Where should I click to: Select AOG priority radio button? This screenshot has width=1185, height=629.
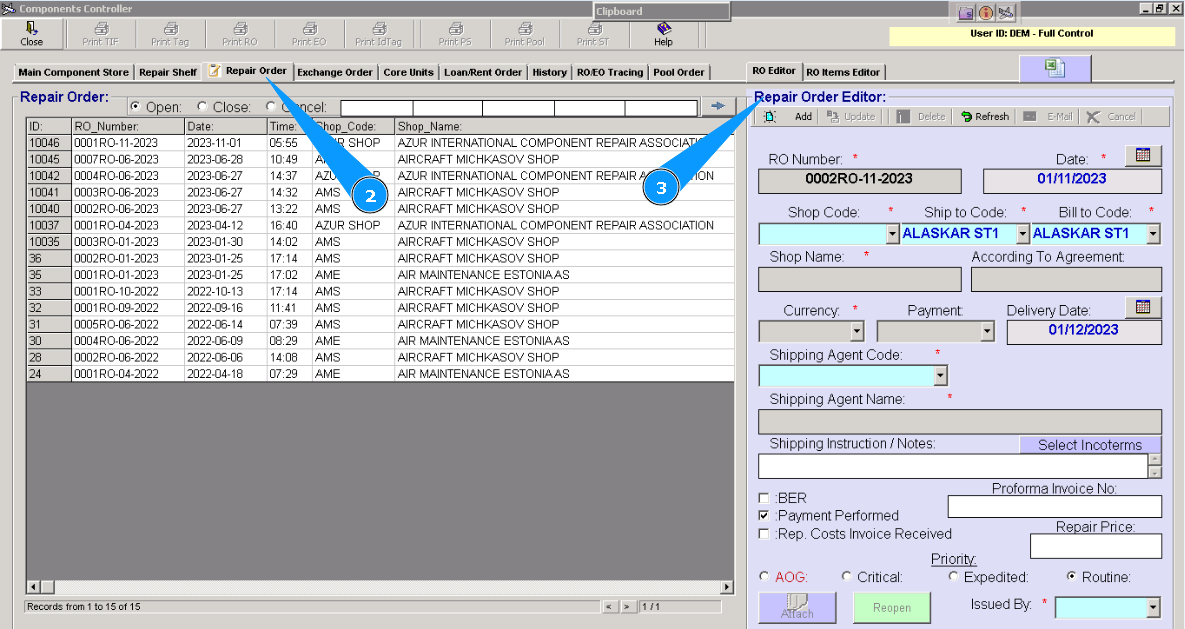point(765,576)
